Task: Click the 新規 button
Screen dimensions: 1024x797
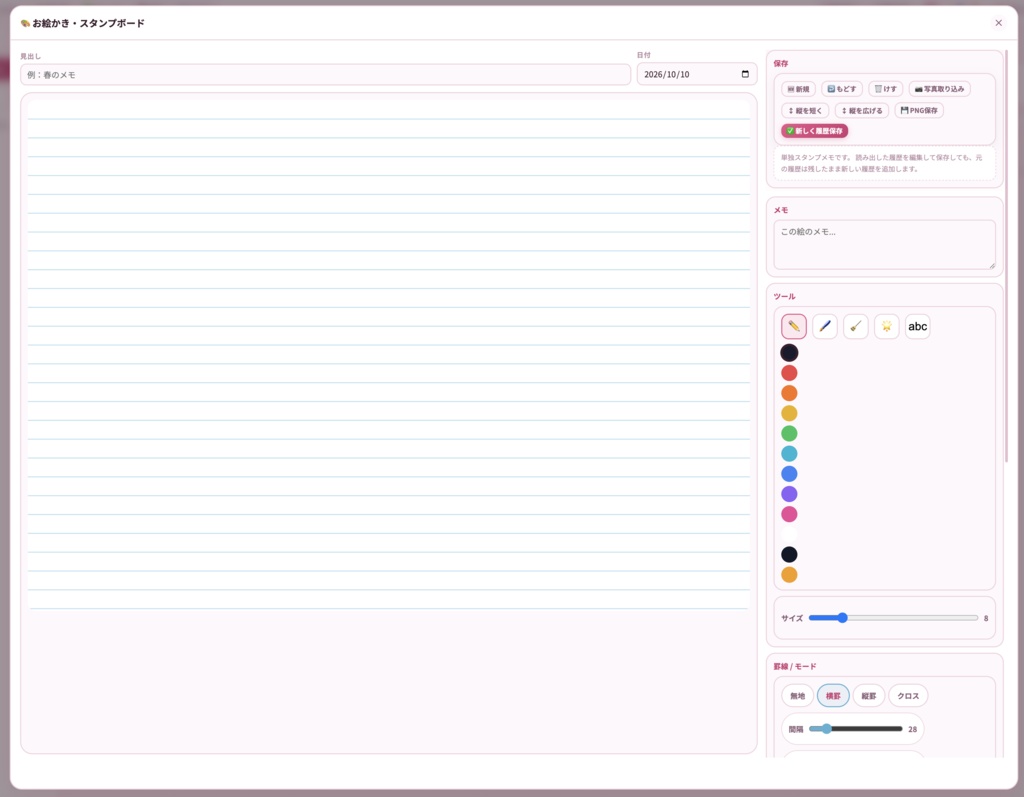Action: [x=798, y=89]
